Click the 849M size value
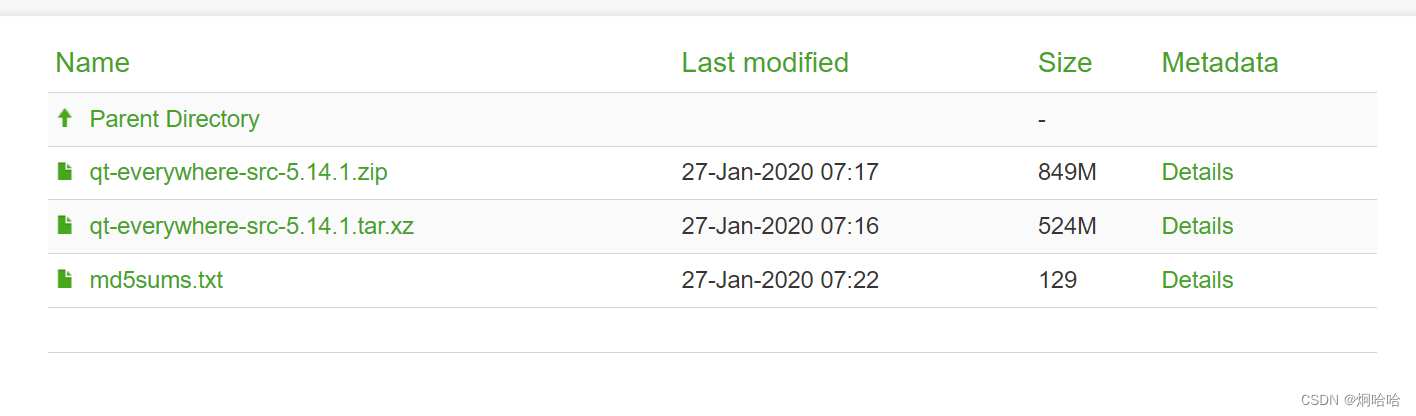The width and height of the screenshot is (1416, 416). click(x=1067, y=172)
